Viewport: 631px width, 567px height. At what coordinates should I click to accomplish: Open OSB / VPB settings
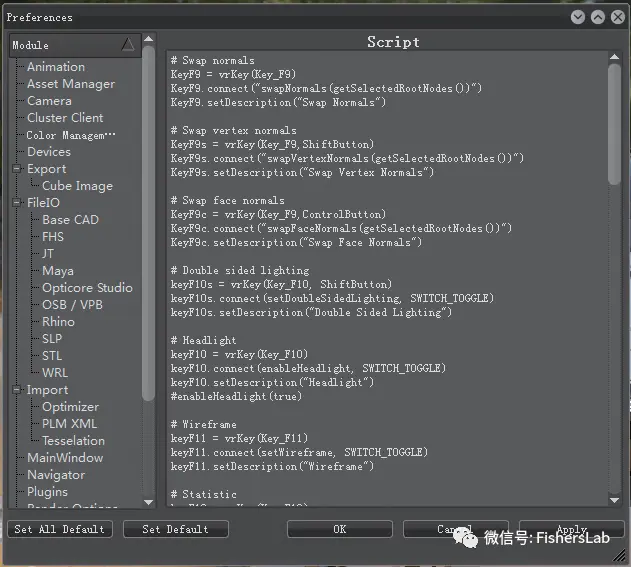pyautogui.click(x=72, y=305)
